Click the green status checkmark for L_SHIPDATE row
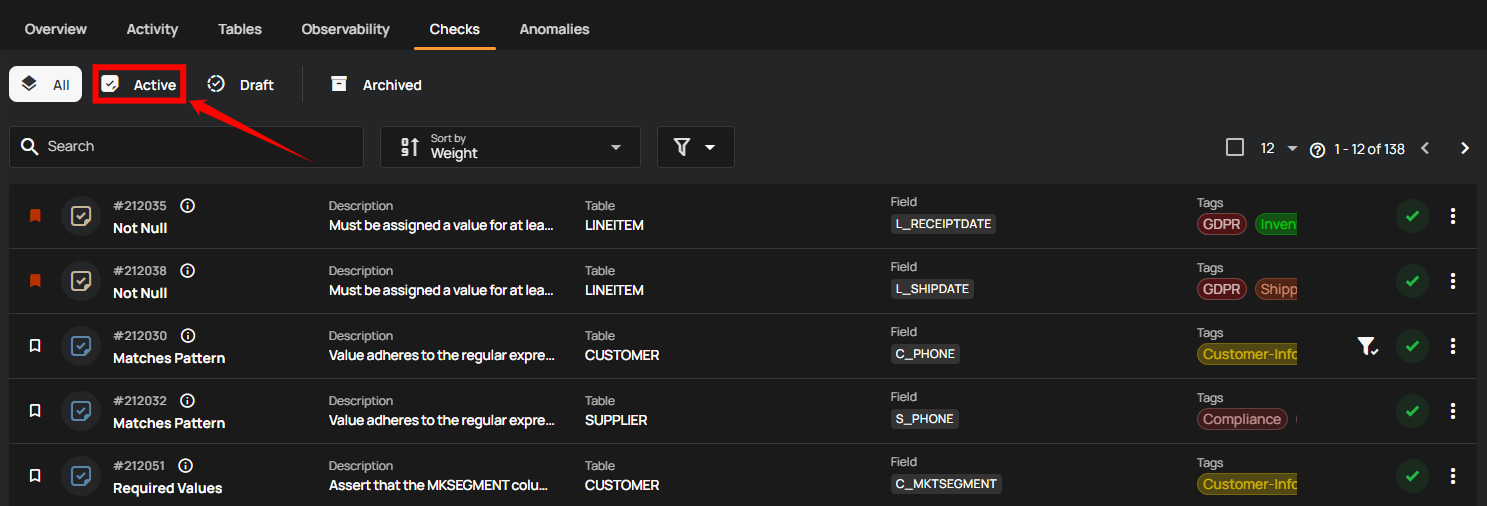This screenshot has height=506, width=1487. click(x=1412, y=281)
